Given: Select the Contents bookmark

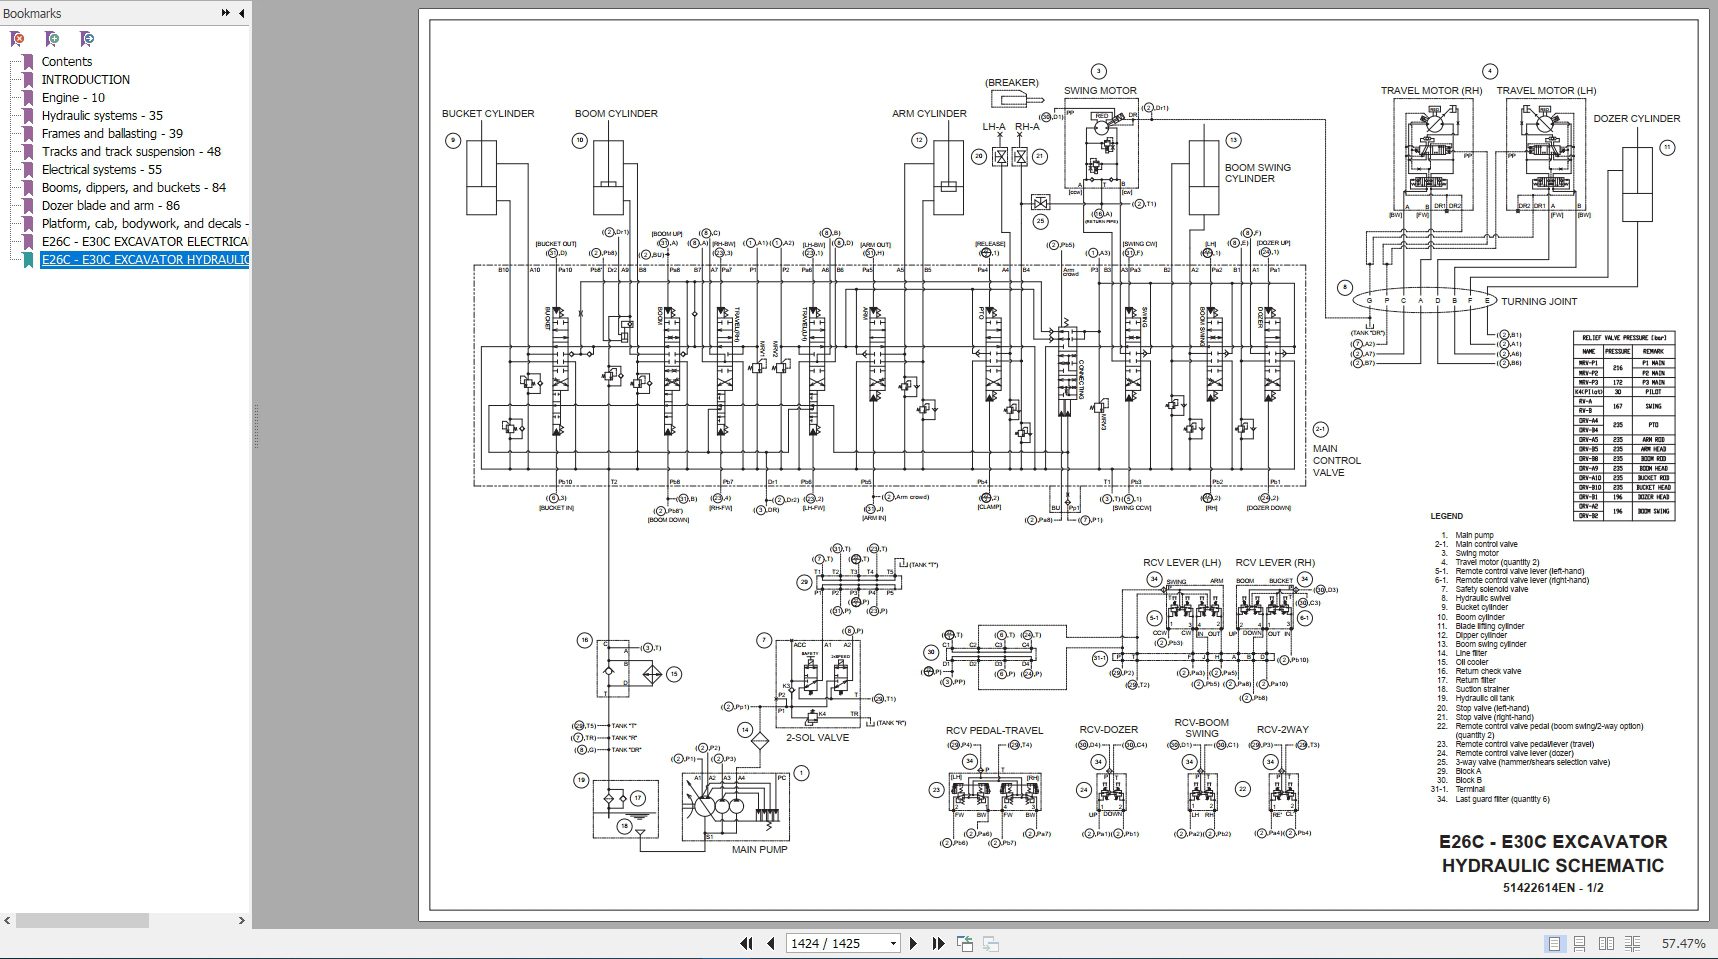Looking at the screenshot, I should (x=67, y=61).
